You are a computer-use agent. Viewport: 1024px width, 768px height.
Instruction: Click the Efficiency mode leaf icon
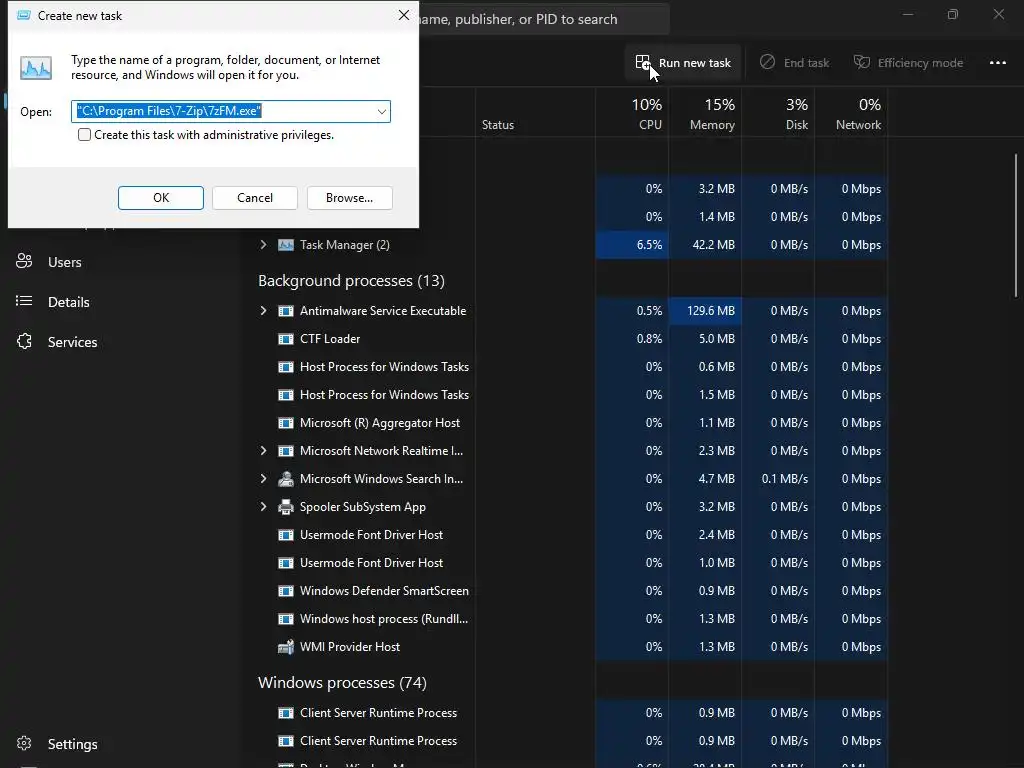point(862,62)
